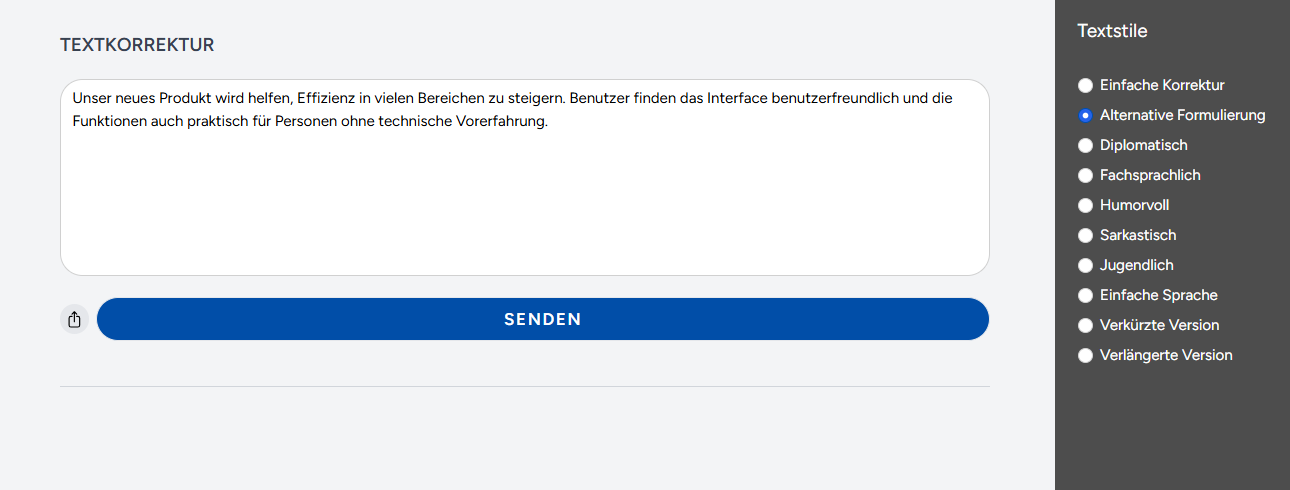Enable the Fachsprachlich text style
The image size is (1290, 490).
pos(1085,176)
